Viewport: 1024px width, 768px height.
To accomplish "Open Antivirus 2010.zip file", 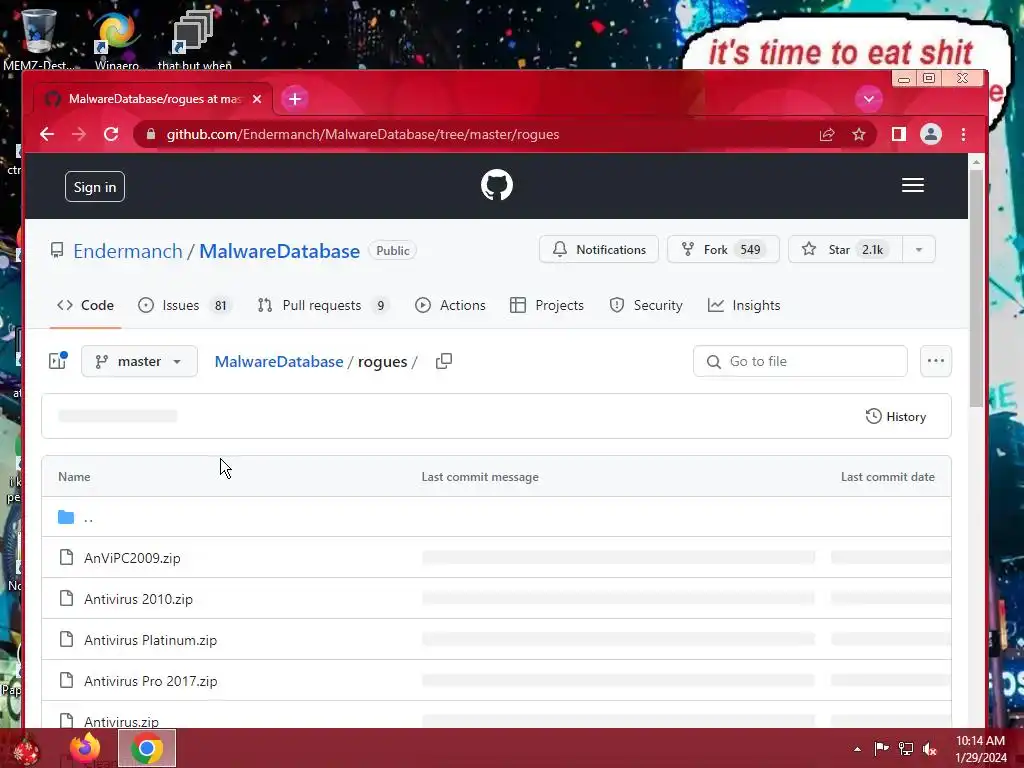I will tap(138, 599).
